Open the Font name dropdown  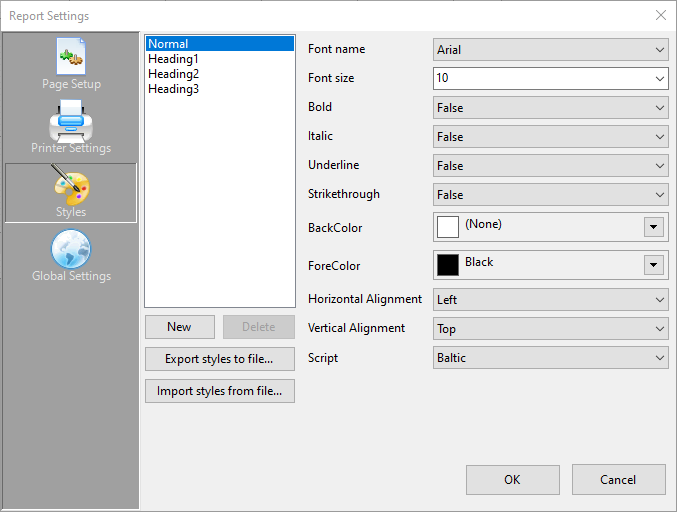click(550, 50)
